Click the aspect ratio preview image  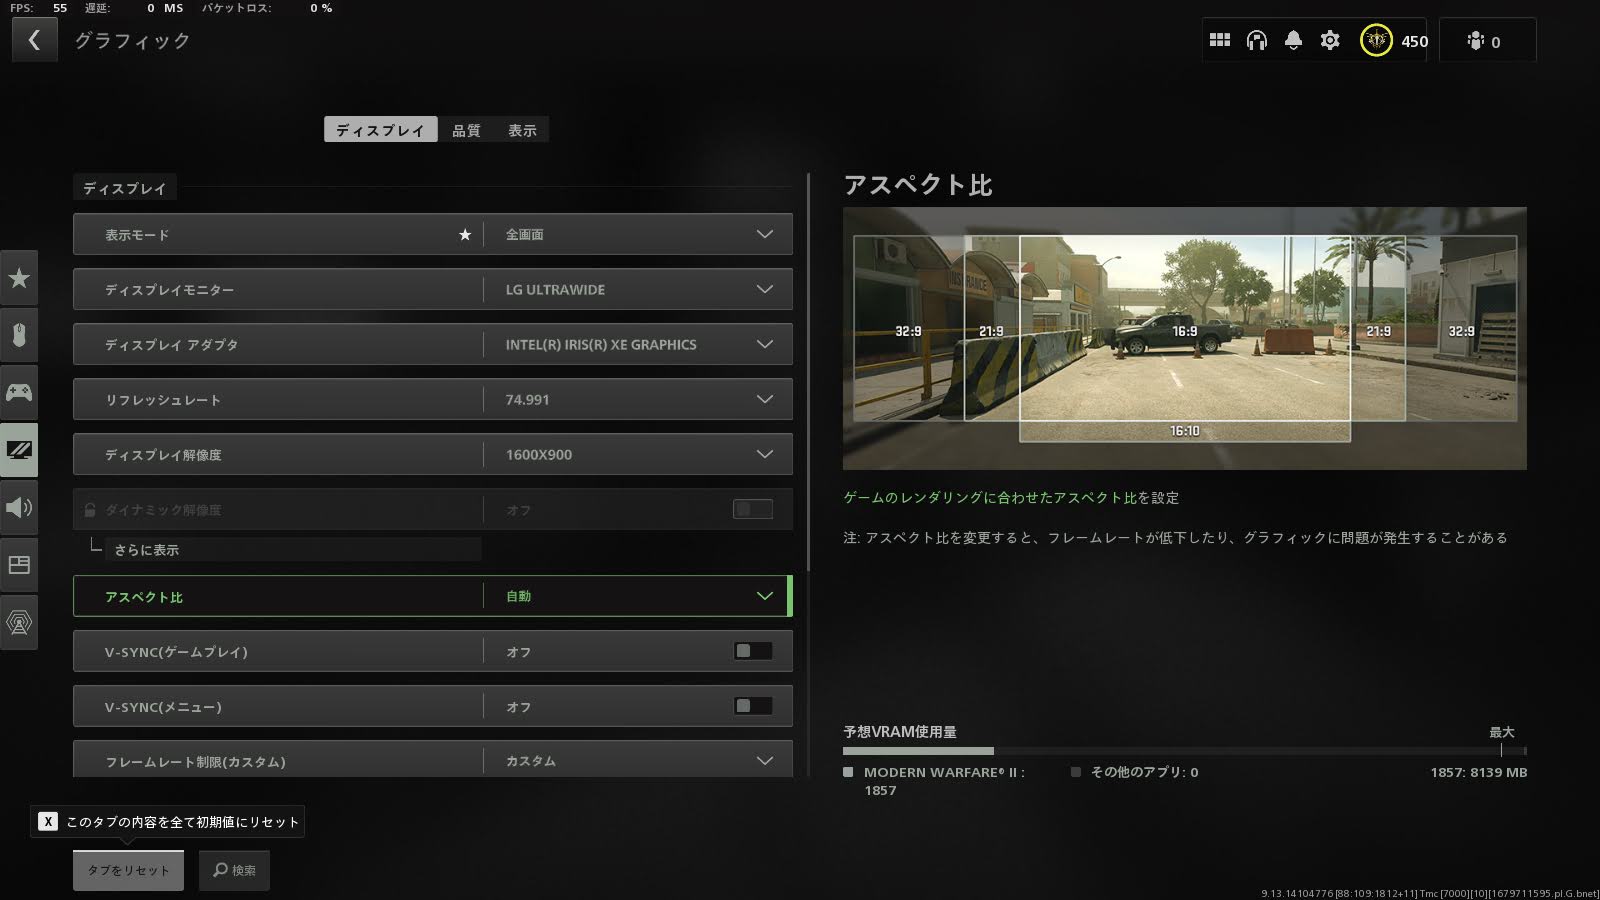tap(1184, 338)
